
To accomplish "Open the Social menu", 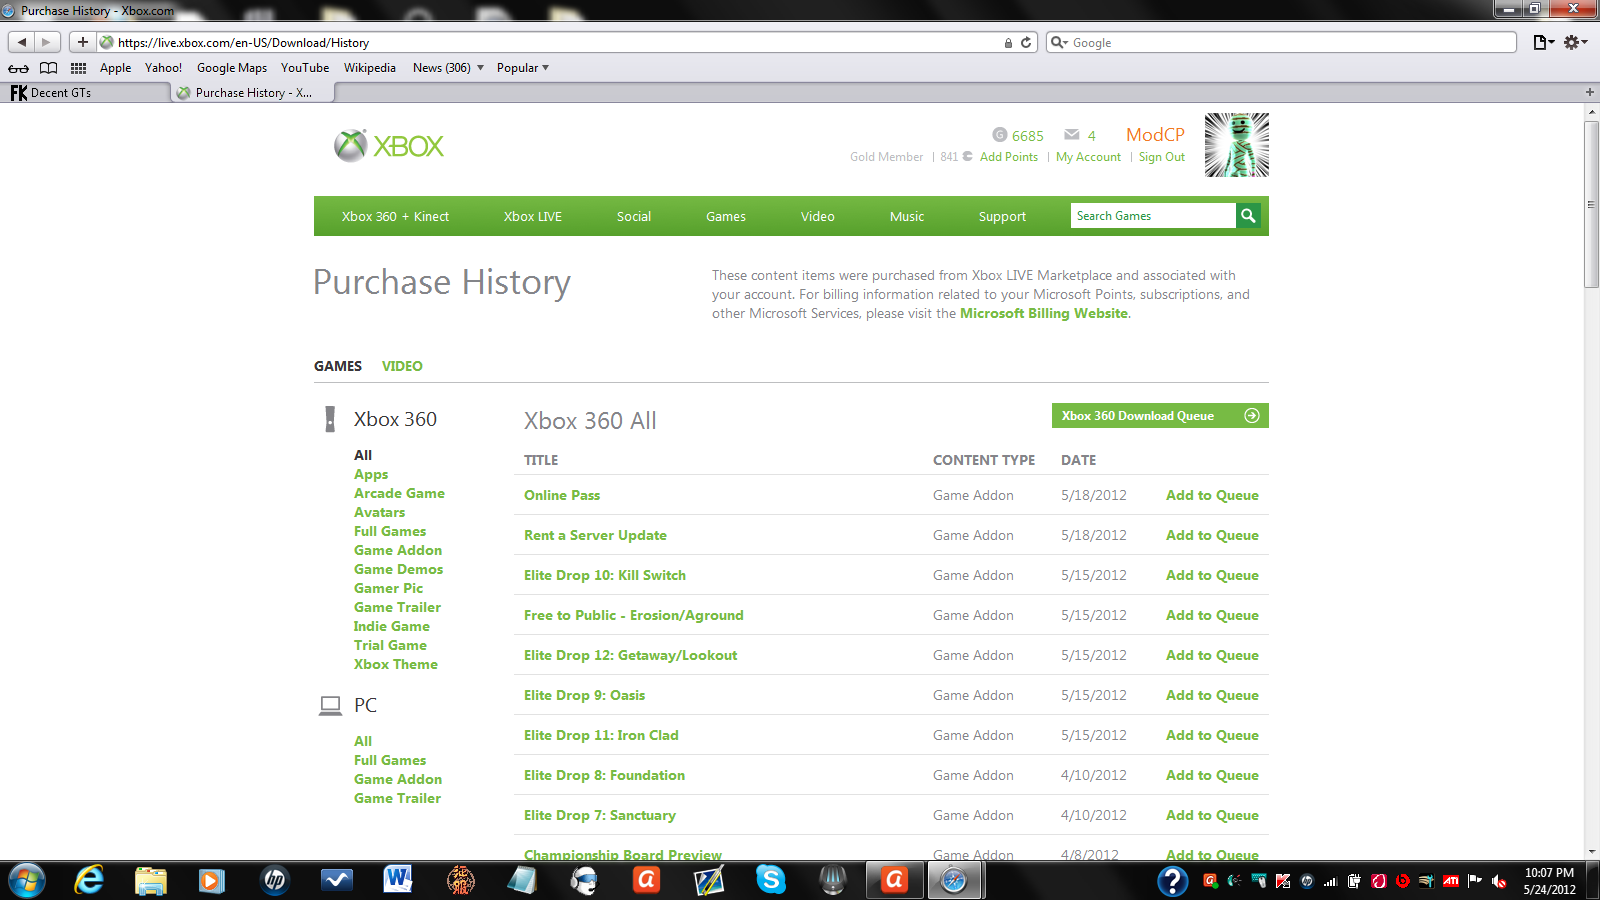I will coord(634,216).
